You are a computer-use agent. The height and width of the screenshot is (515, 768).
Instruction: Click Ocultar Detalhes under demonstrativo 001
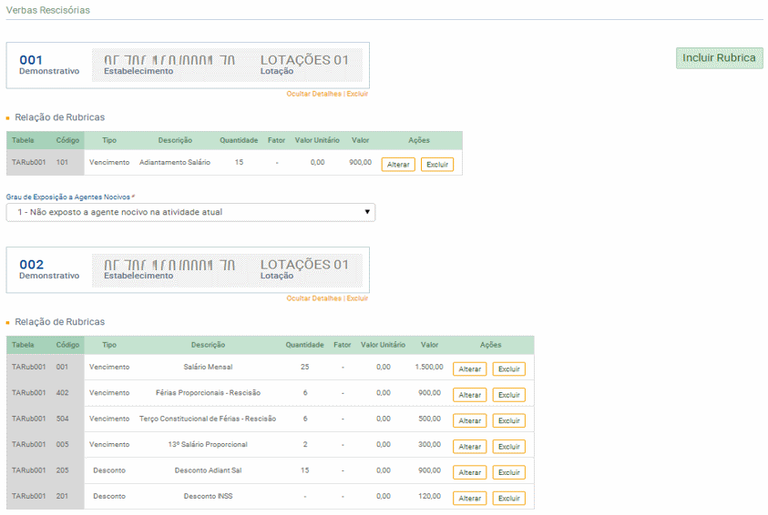[314, 93]
